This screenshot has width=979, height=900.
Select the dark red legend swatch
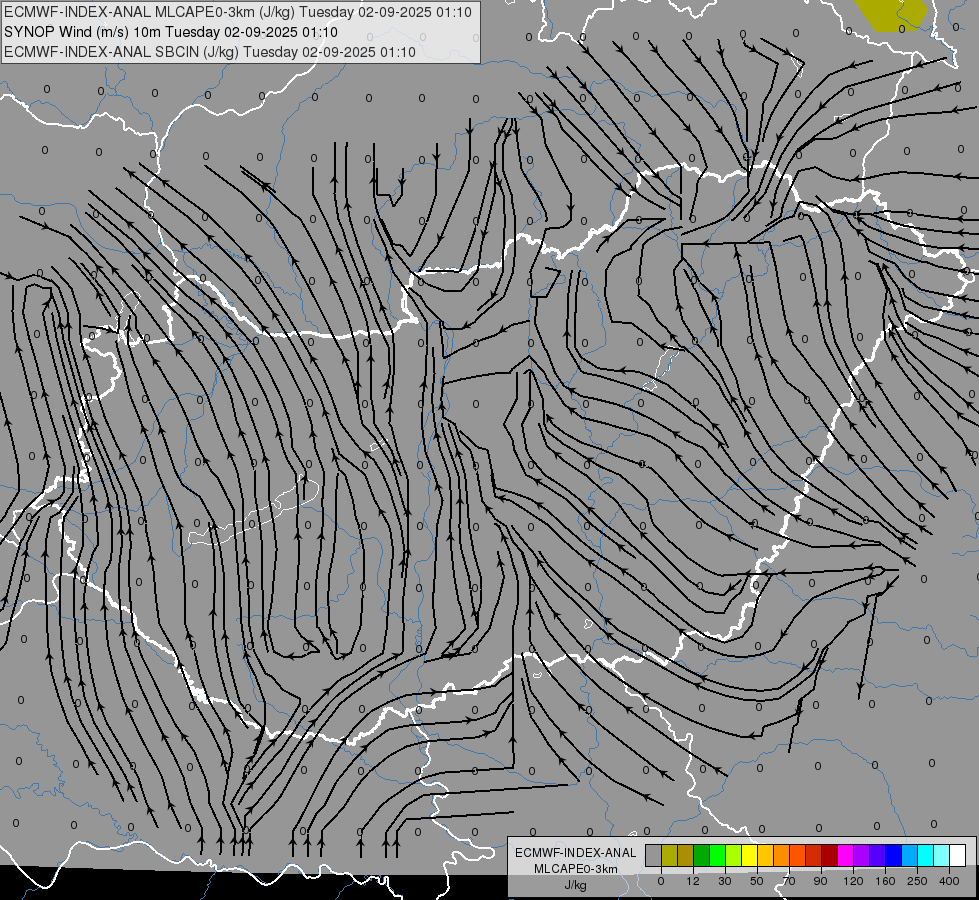pyautogui.click(x=829, y=855)
